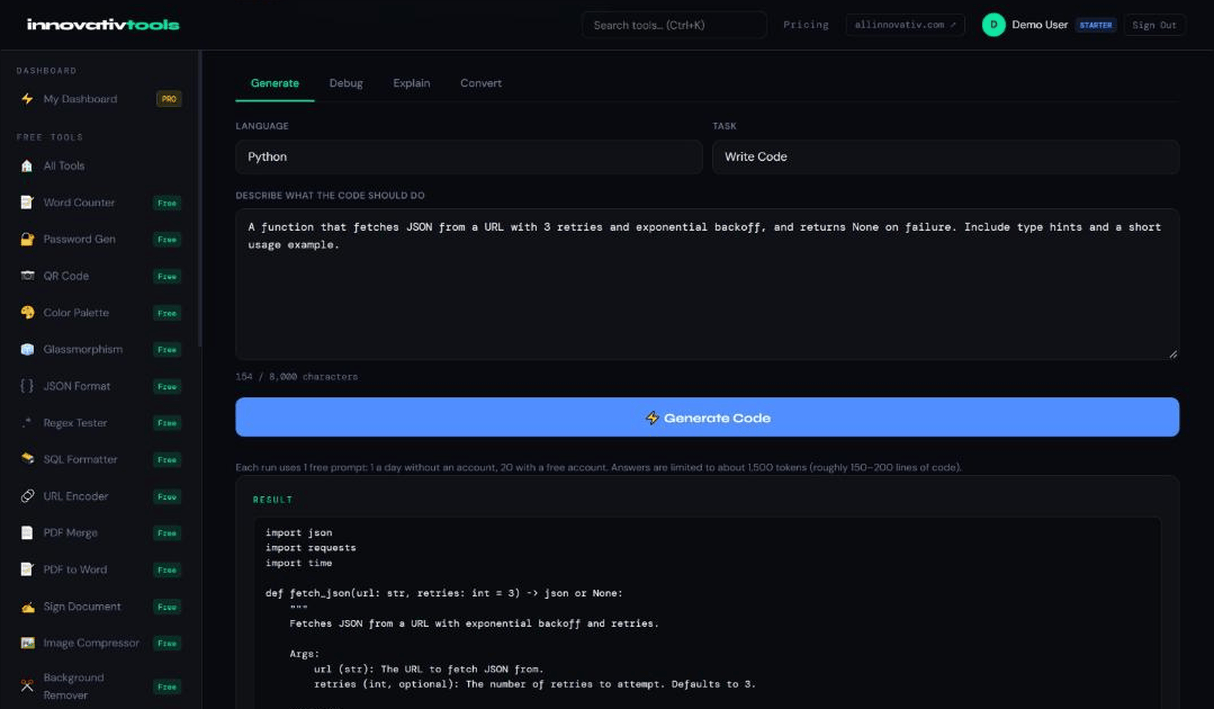Click the Password Gen lock icon

[27, 240]
